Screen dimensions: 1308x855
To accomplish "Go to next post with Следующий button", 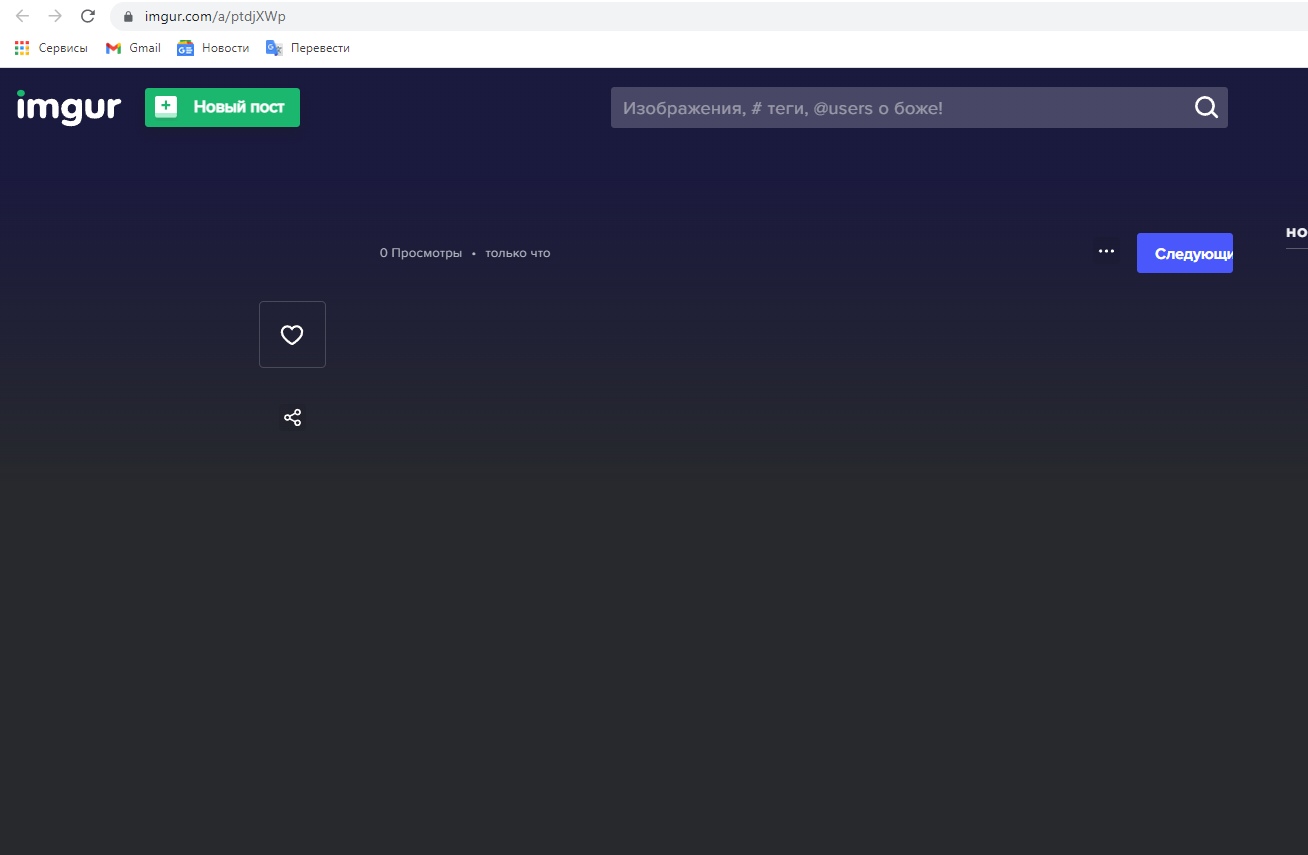I will (1185, 253).
